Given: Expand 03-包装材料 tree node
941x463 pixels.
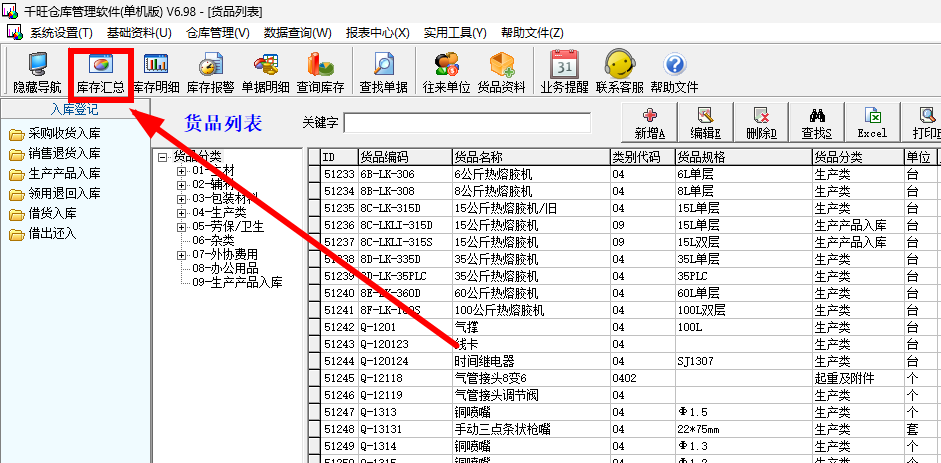Looking at the screenshot, I should click(x=182, y=199).
